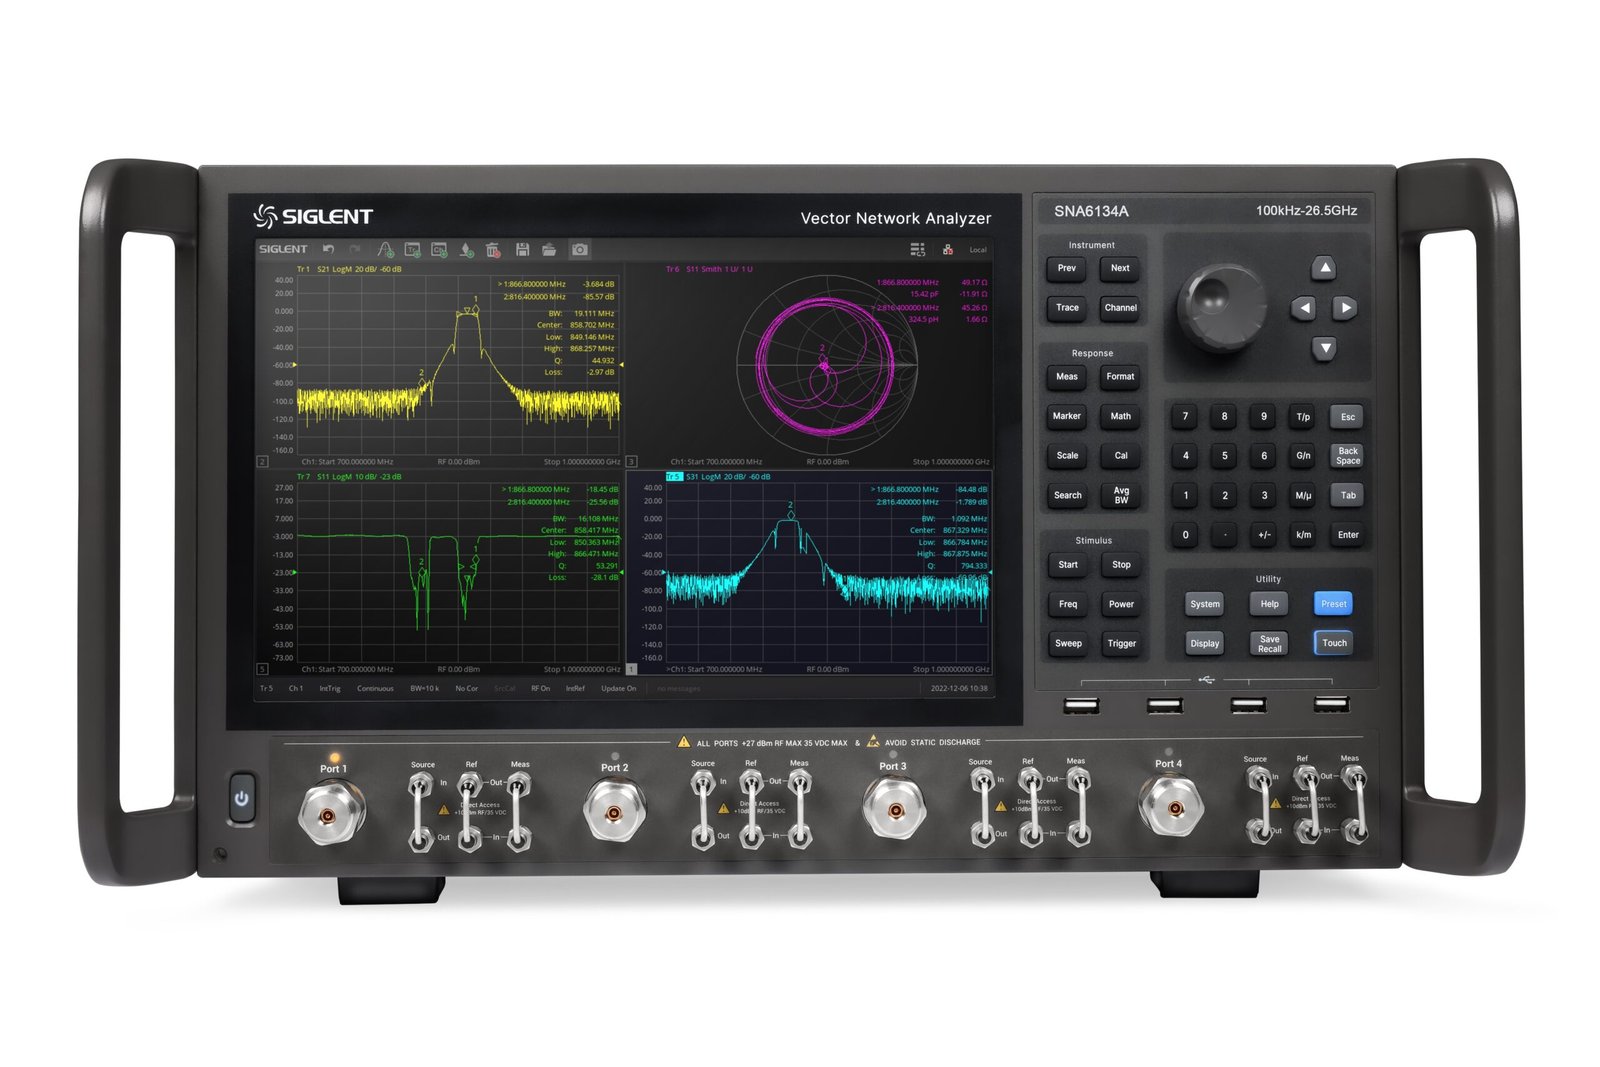Open the Continuous trigger mode in the status bar
1600x1067 pixels.
[375, 688]
